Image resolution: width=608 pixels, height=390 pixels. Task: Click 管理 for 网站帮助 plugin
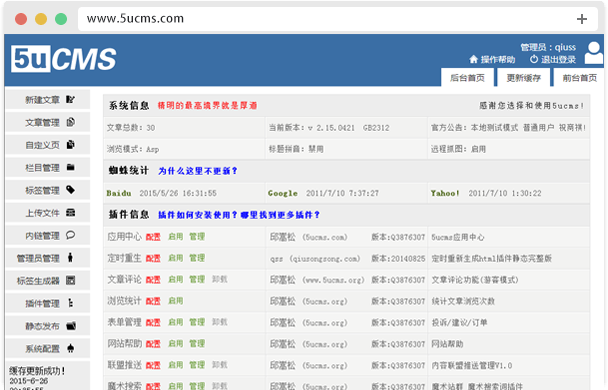(197, 343)
